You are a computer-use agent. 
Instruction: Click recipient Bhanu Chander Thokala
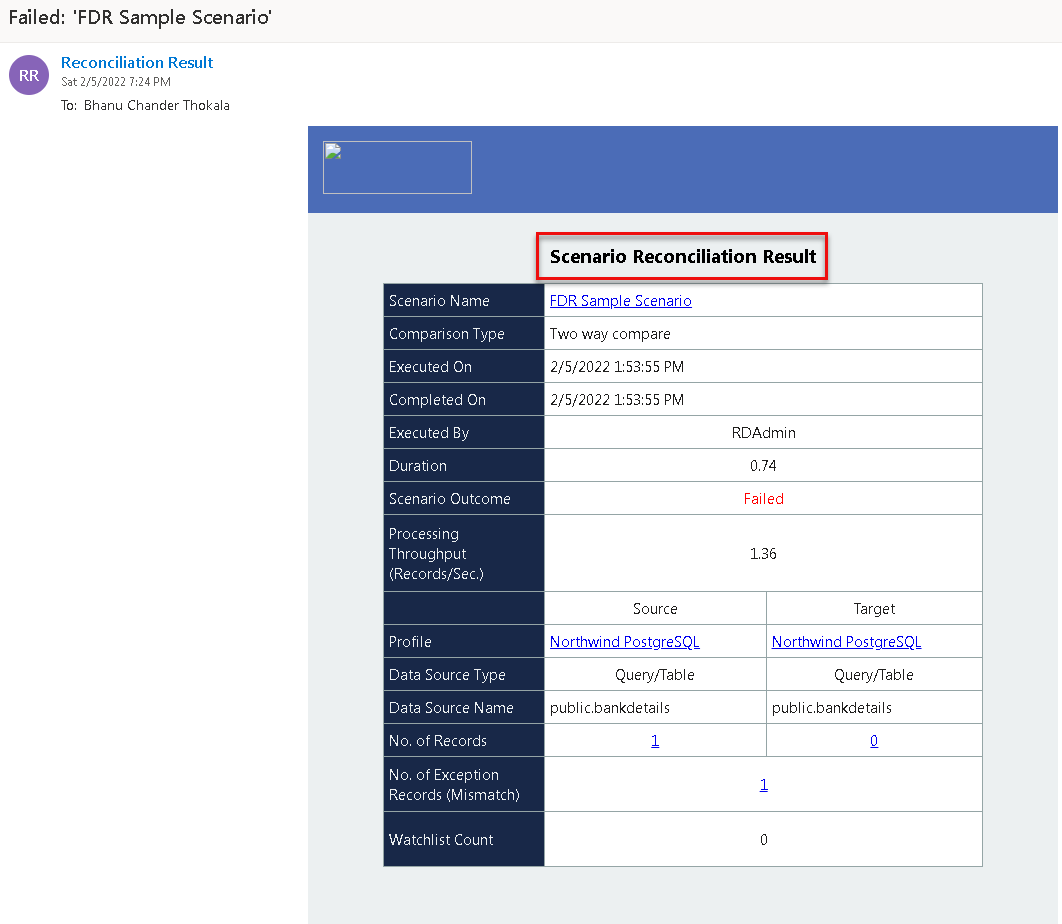[x=156, y=105]
